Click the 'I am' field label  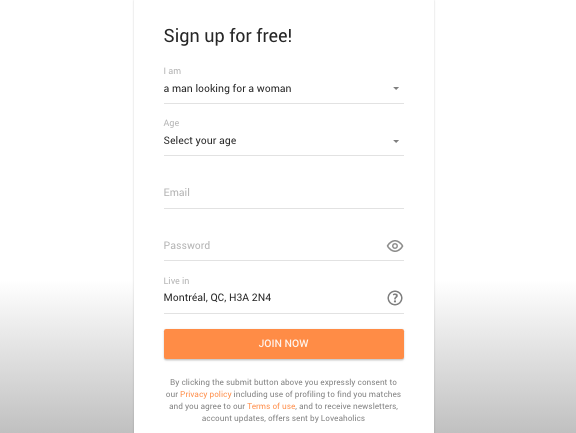(x=172, y=71)
